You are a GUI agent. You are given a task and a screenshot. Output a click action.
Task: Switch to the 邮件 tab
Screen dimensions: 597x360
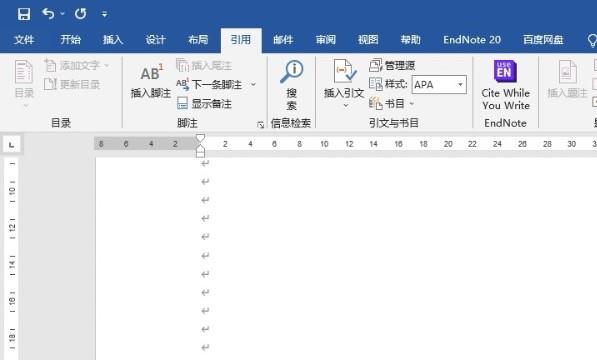[283, 40]
